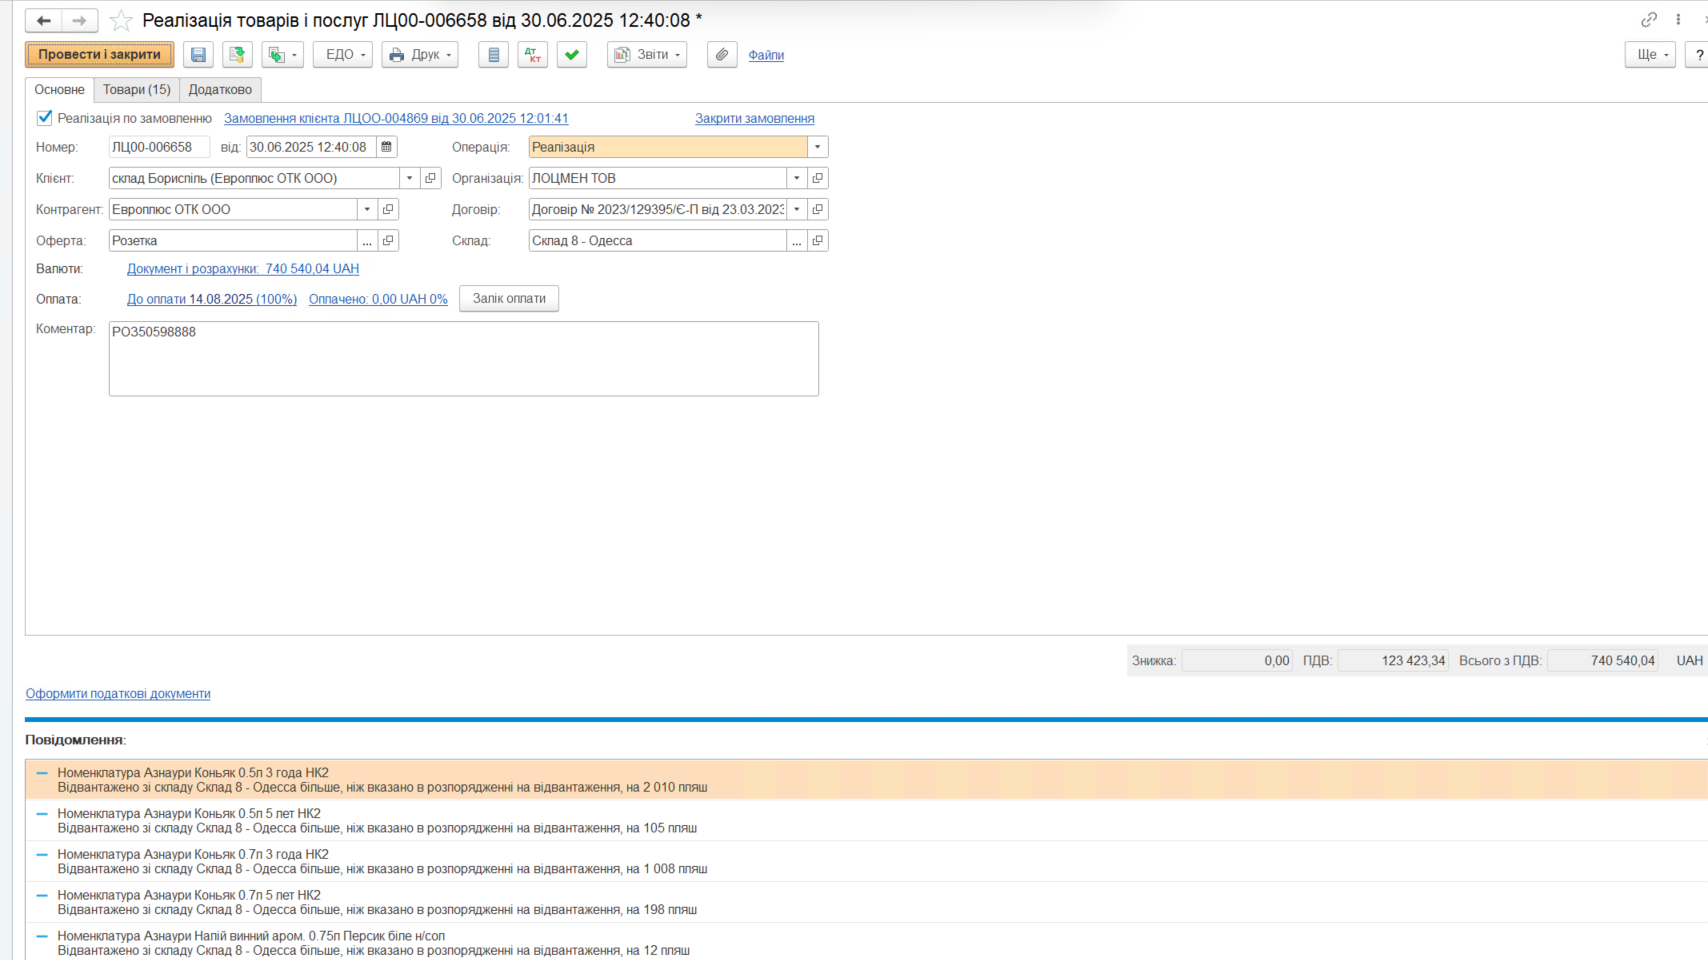Open the Файли link

pos(766,55)
